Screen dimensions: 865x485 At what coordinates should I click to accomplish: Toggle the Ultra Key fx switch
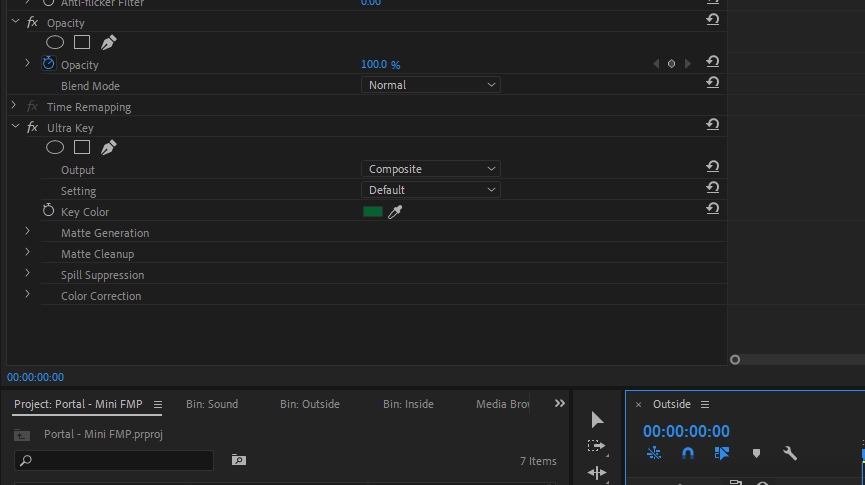pyautogui.click(x=33, y=127)
